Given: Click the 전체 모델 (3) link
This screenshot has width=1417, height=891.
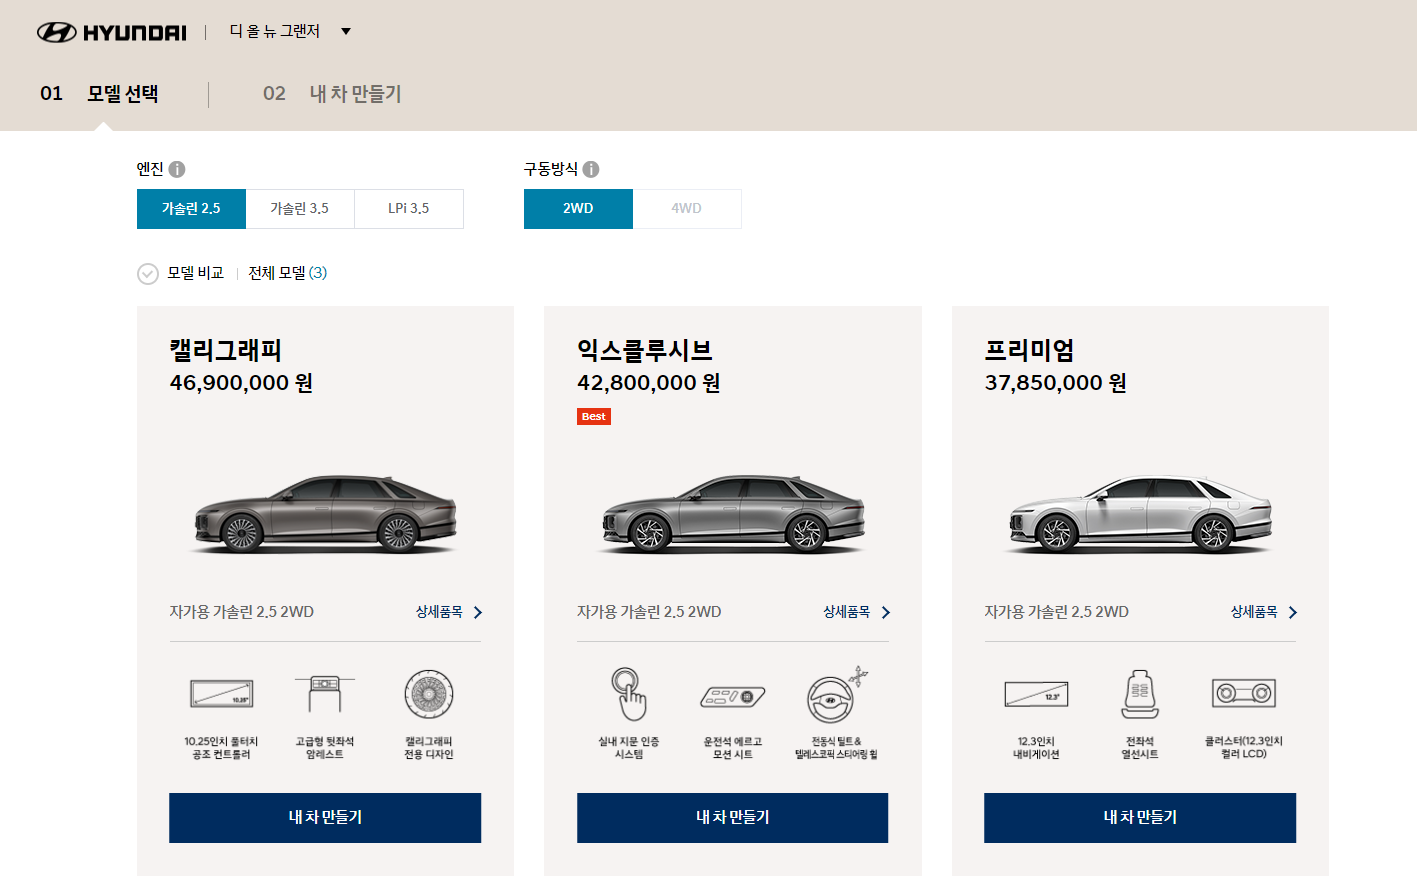Looking at the screenshot, I should pyautogui.click(x=288, y=273).
